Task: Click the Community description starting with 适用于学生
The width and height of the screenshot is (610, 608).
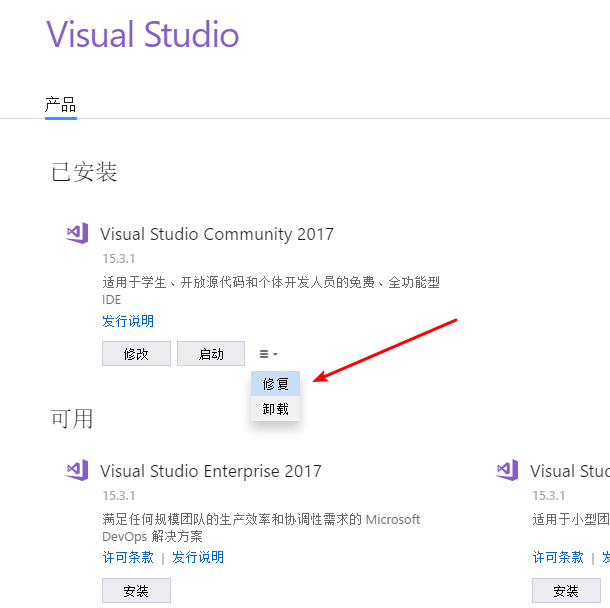Action: pos(271,291)
